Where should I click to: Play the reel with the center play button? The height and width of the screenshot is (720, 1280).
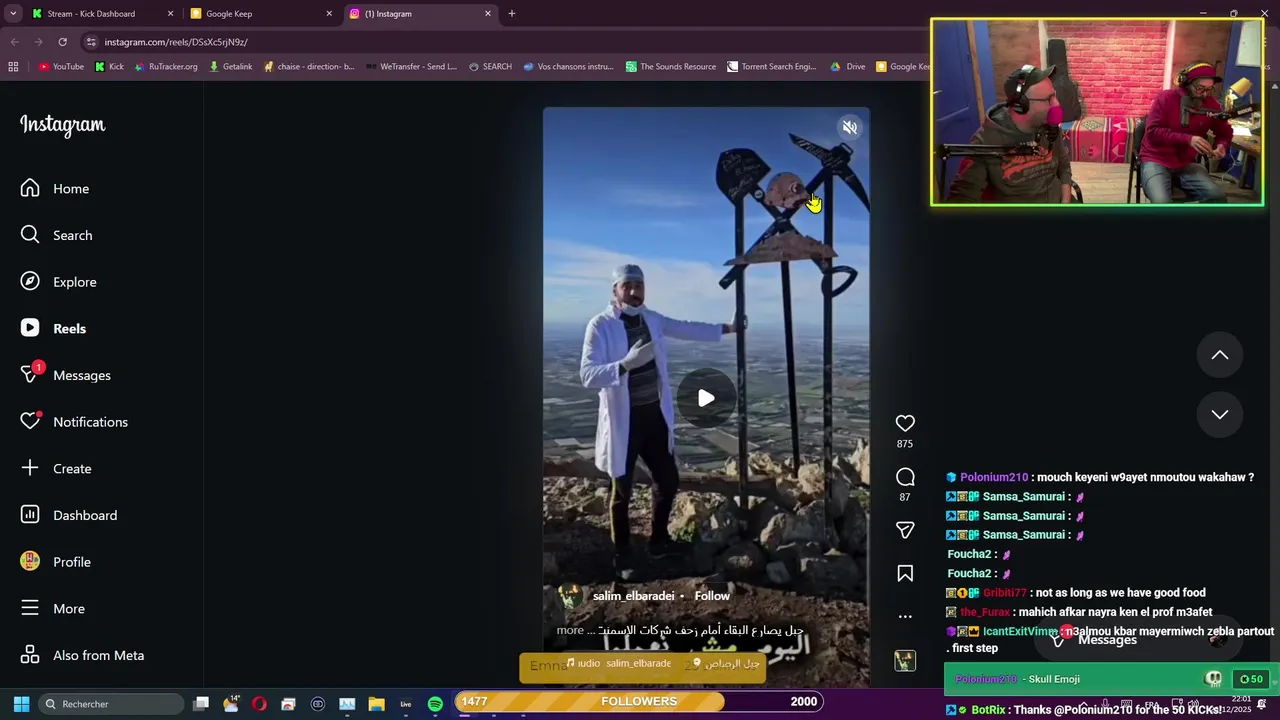[x=706, y=398]
